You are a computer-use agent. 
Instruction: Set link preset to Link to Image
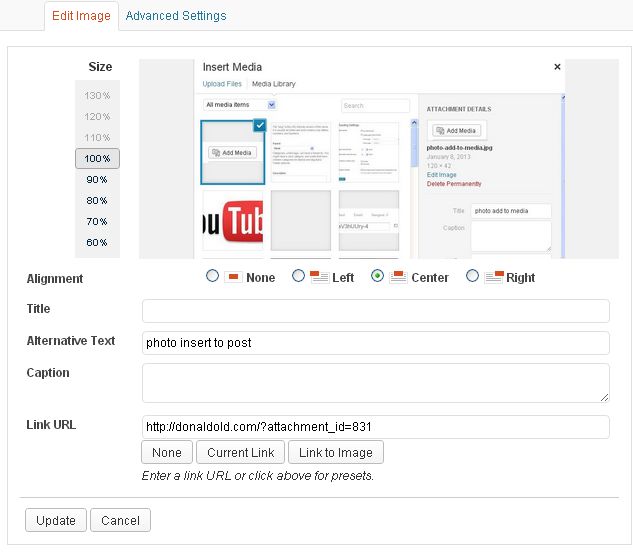pos(336,452)
